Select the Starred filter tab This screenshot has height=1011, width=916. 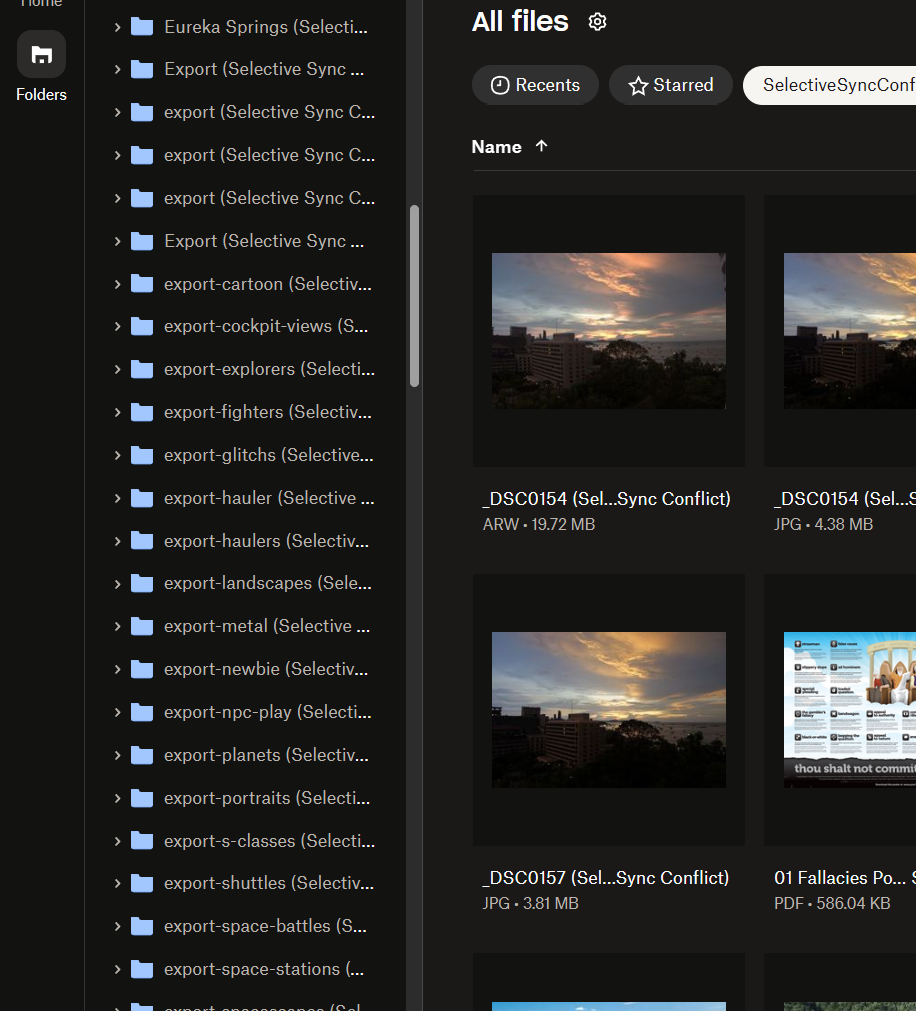point(670,85)
